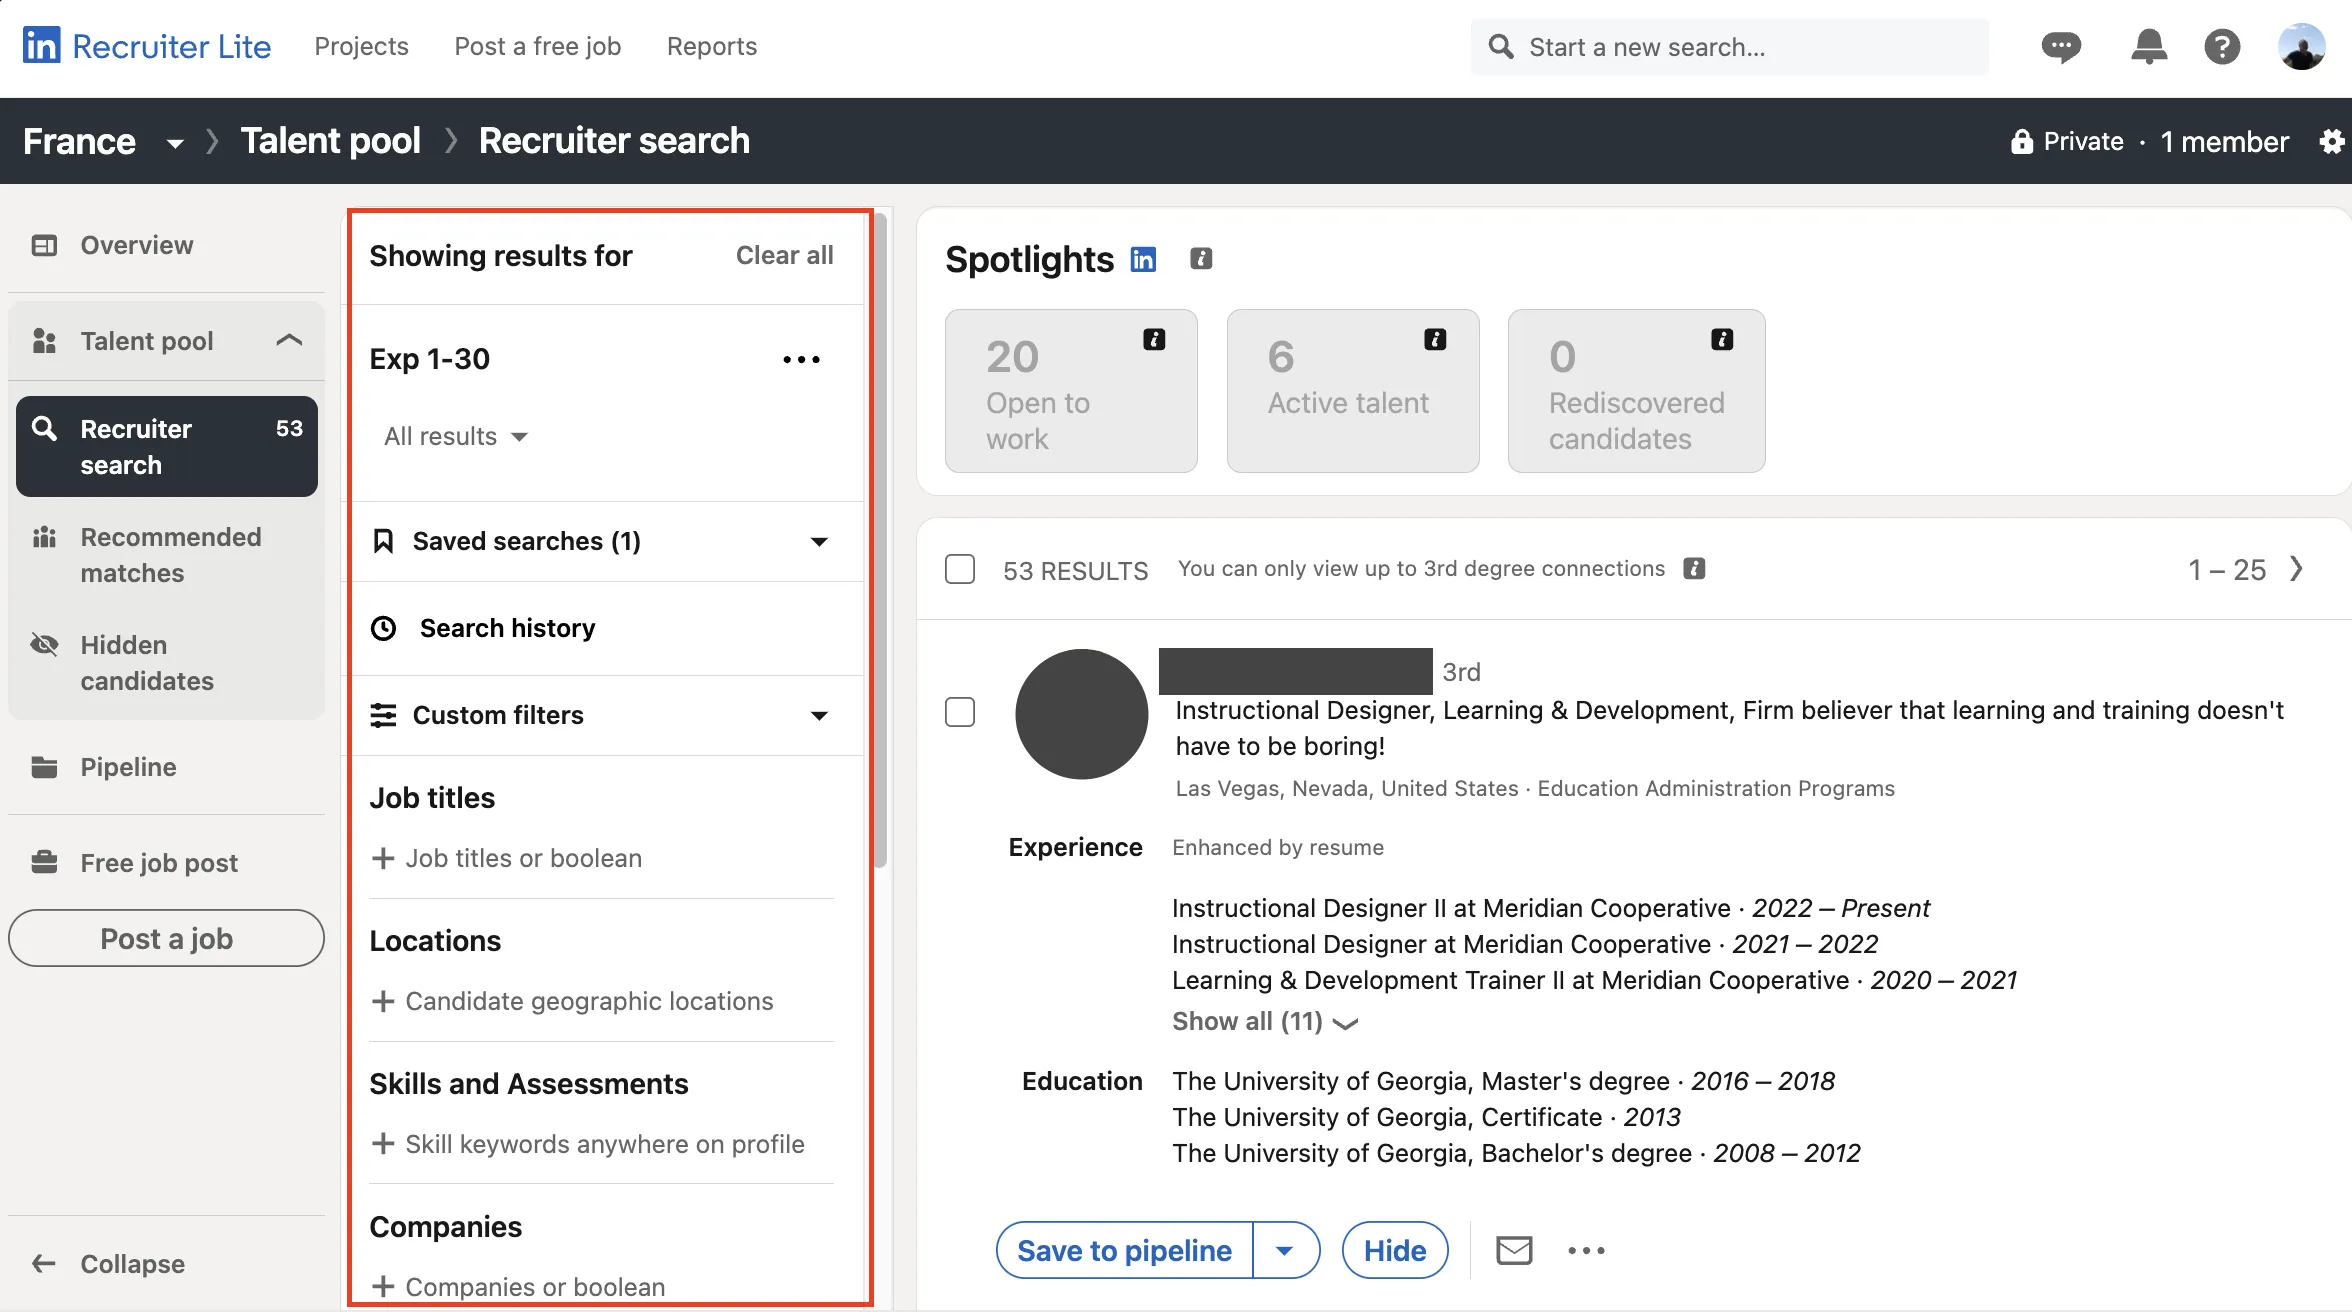Select the checkbox next to 53 RESULTS
The height and width of the screenshot is (1312, 2352).
(959, 569)
